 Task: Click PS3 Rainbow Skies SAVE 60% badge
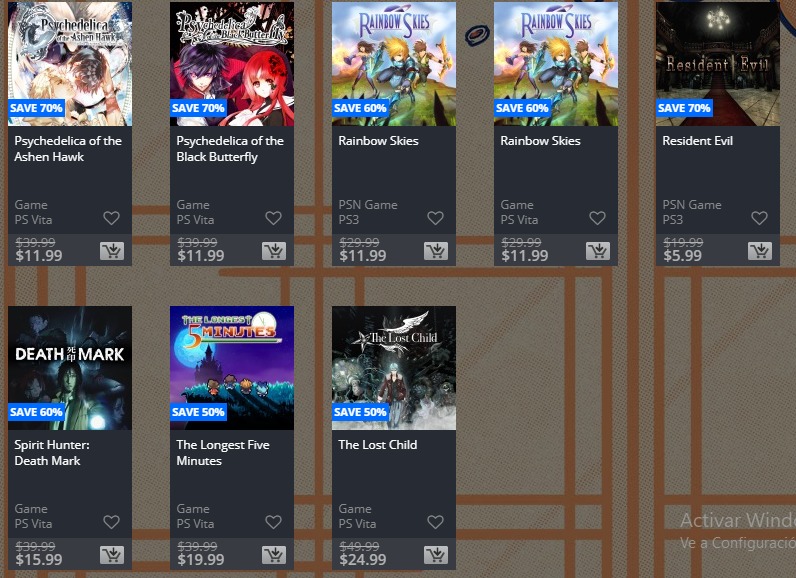click(360, 108)
